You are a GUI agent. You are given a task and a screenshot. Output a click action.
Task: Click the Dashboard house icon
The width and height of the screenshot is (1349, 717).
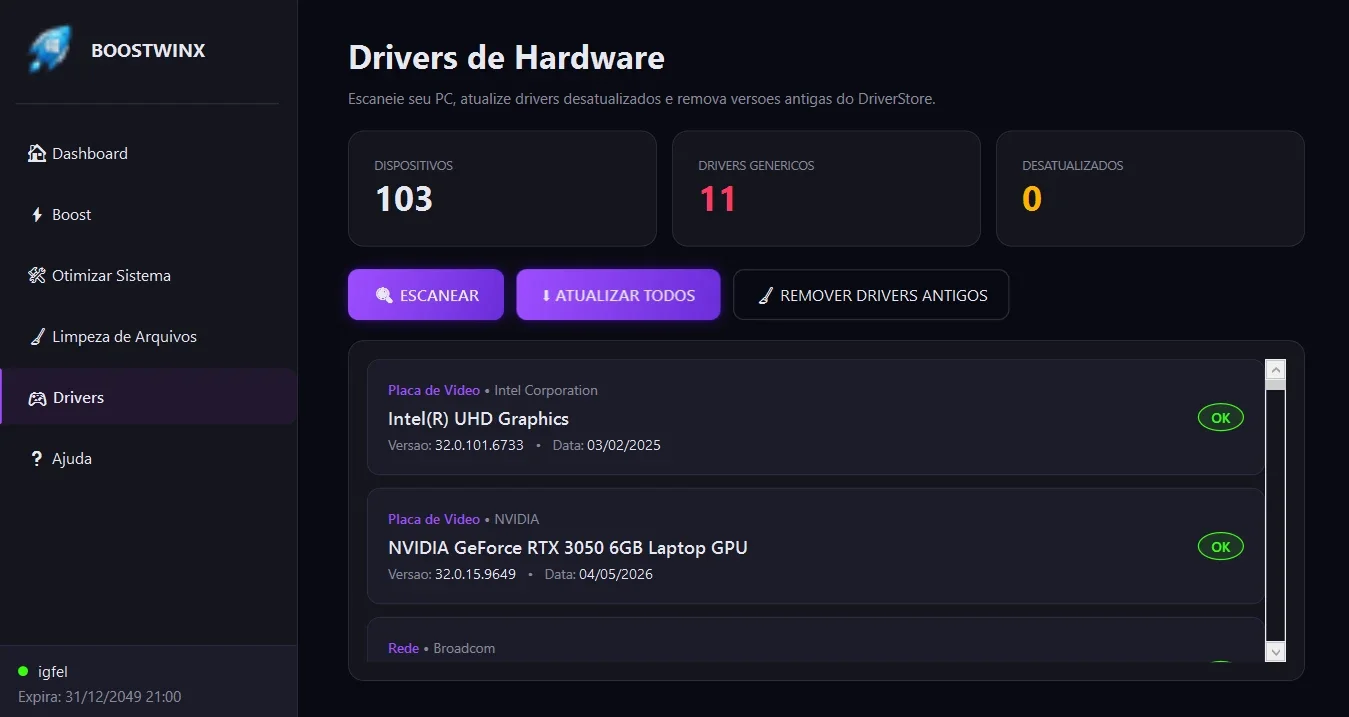click(37, 153)
